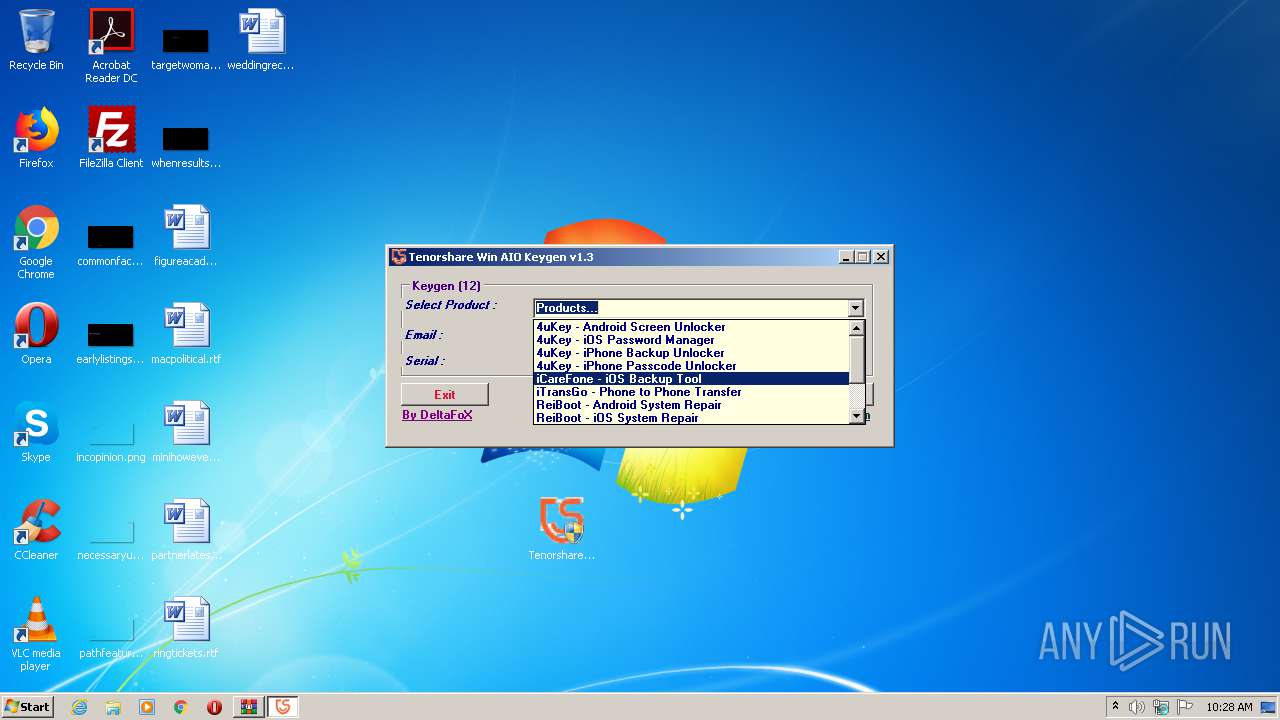Click the 10:28 AM clock
Screen dimensions: 1280x720
click(x=1229, y=707)
